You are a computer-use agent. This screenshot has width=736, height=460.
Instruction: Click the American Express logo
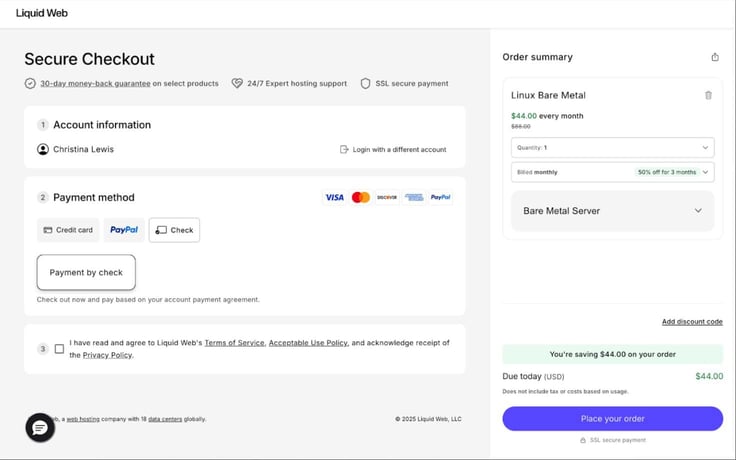point(414,198)
